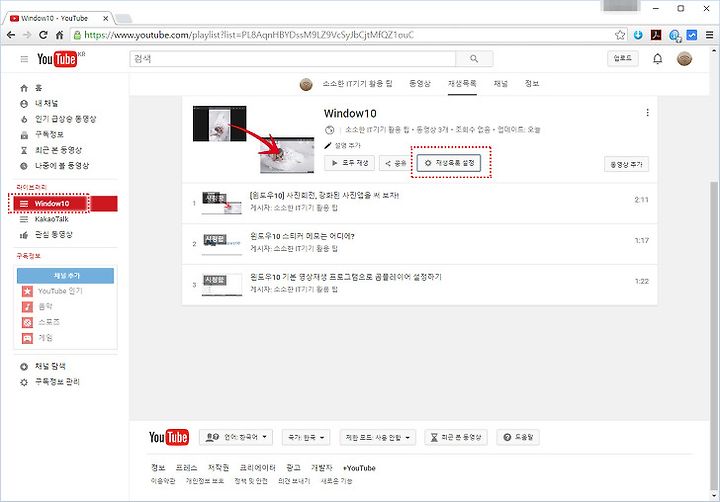Click the footer 최근 본 동영상 button
This screenshot has height=502, width=720.
pyautogui.click(x=456, y=437)
